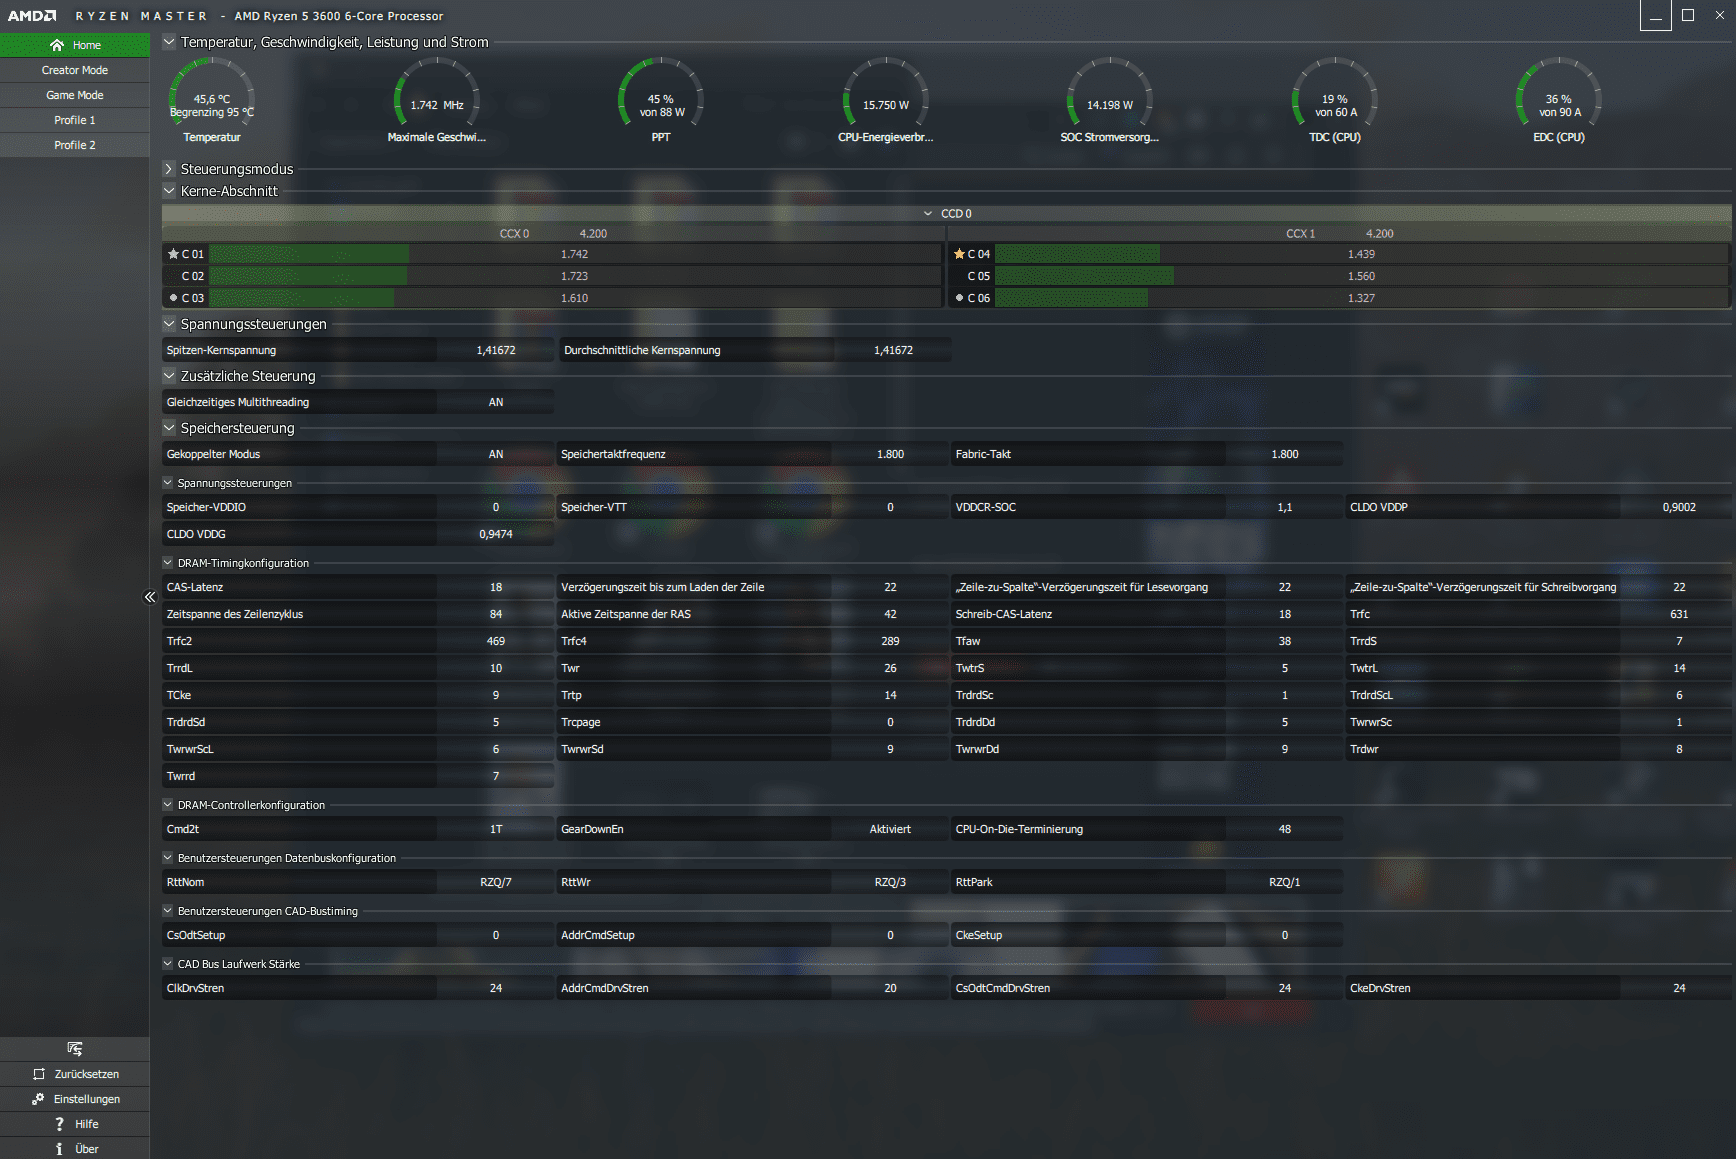Click Fabric-Takt value 1.800
The image size is (1736, 1159).
(x=1285, y=454)
